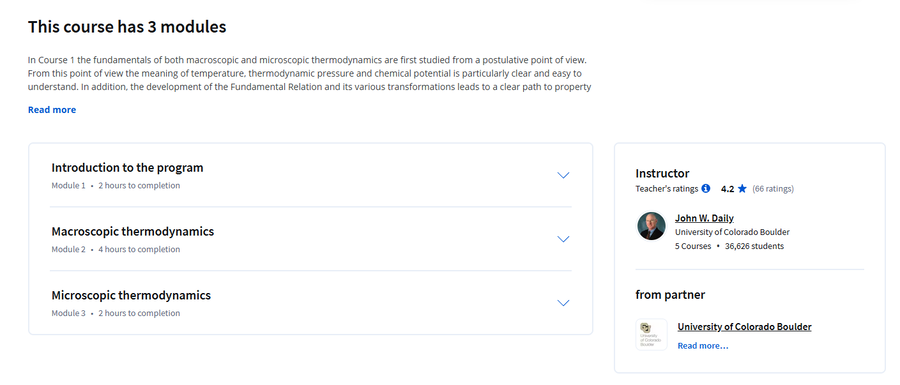This screenshot has height=385, width=900.
Task: Click the 66 ratings count text
Action: 773,188
